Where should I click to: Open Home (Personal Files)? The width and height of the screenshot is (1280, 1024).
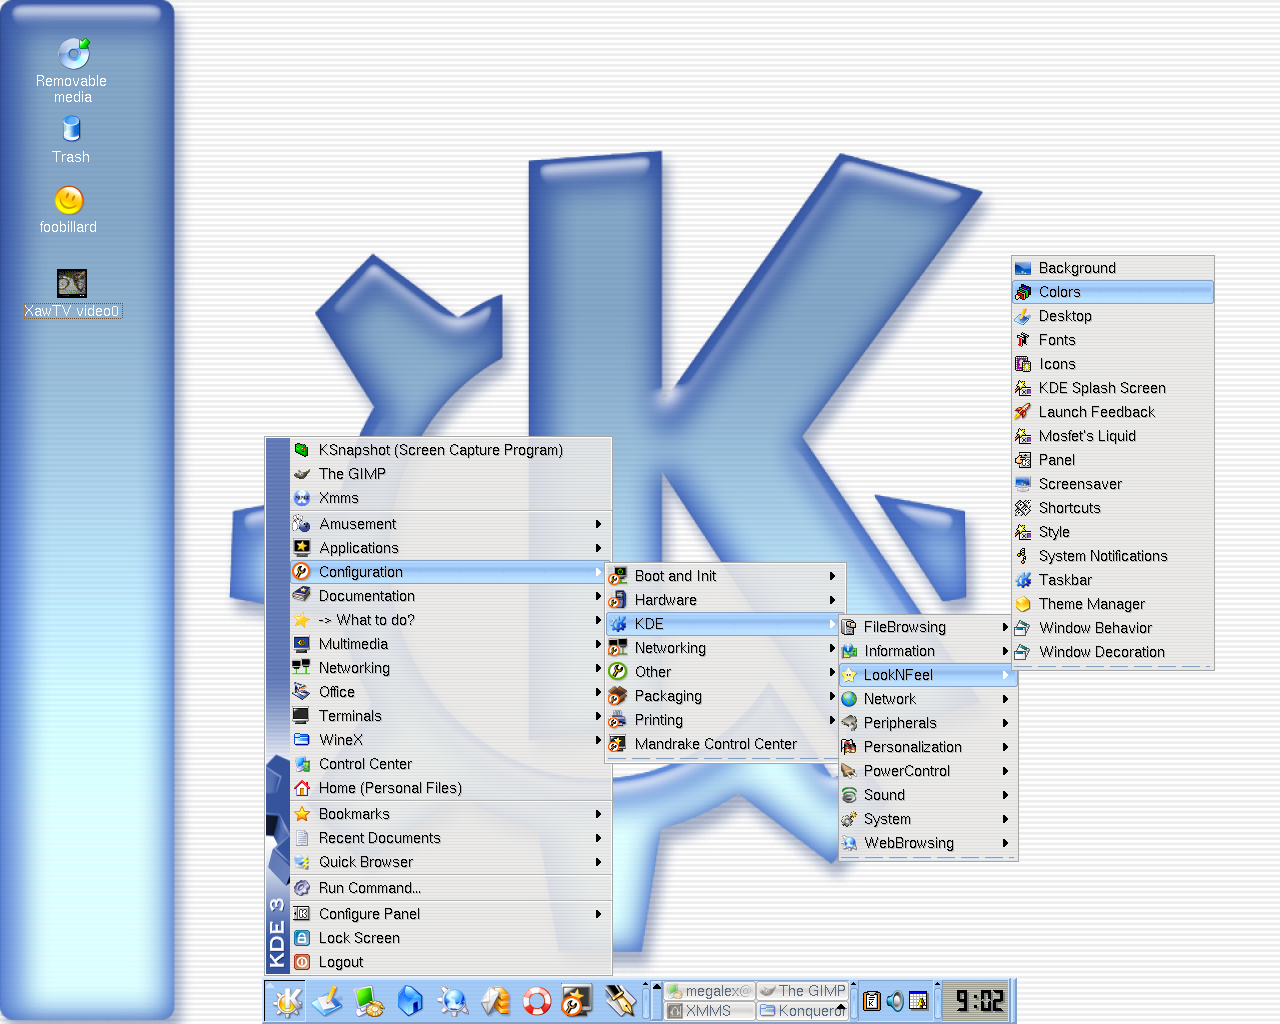coord(450,788)
